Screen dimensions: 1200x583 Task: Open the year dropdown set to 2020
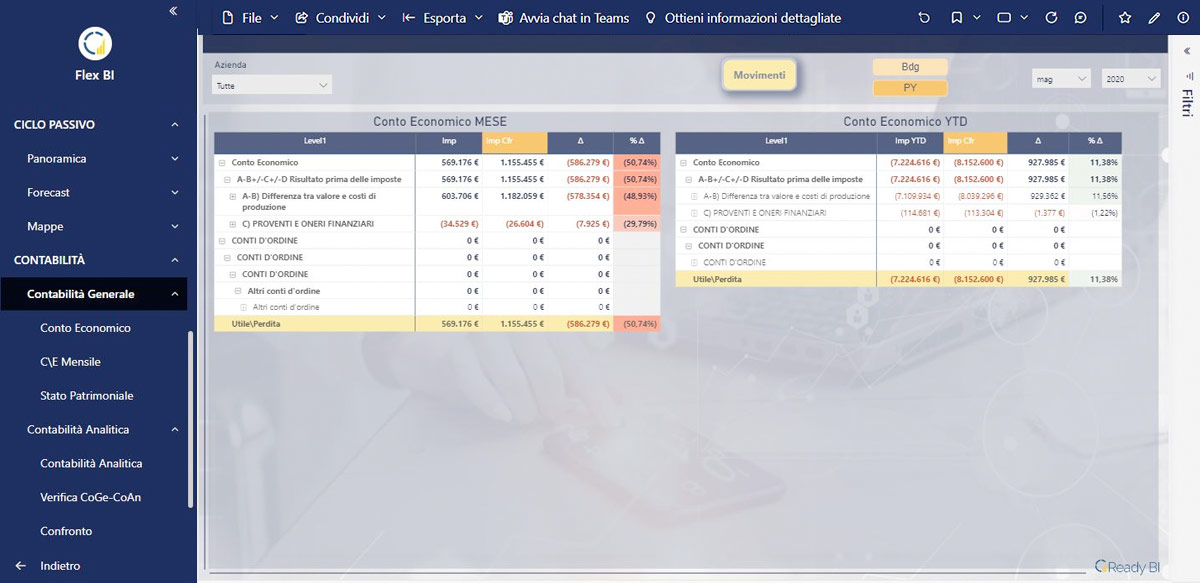pyautogui.click(x=1131, y=78)
